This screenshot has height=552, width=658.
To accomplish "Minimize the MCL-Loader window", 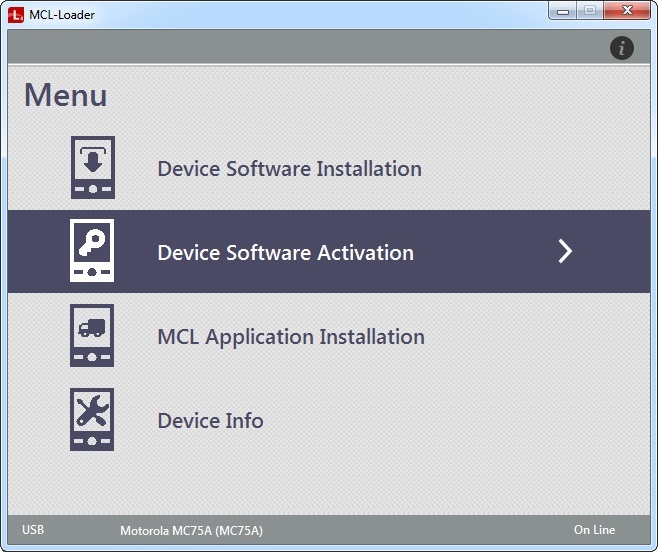I will (563, 10).
